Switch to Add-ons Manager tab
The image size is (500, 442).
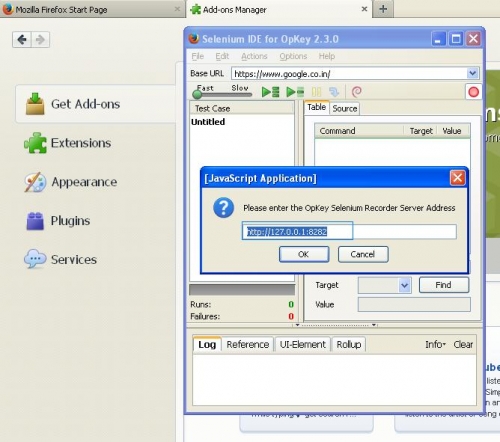tap(279, 9)
